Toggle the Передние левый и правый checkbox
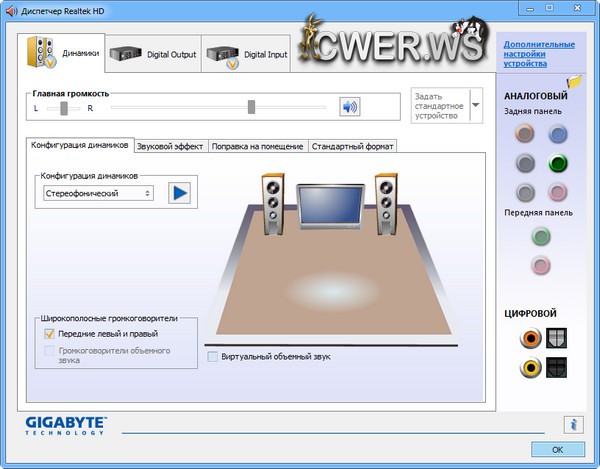 point(49,334)
